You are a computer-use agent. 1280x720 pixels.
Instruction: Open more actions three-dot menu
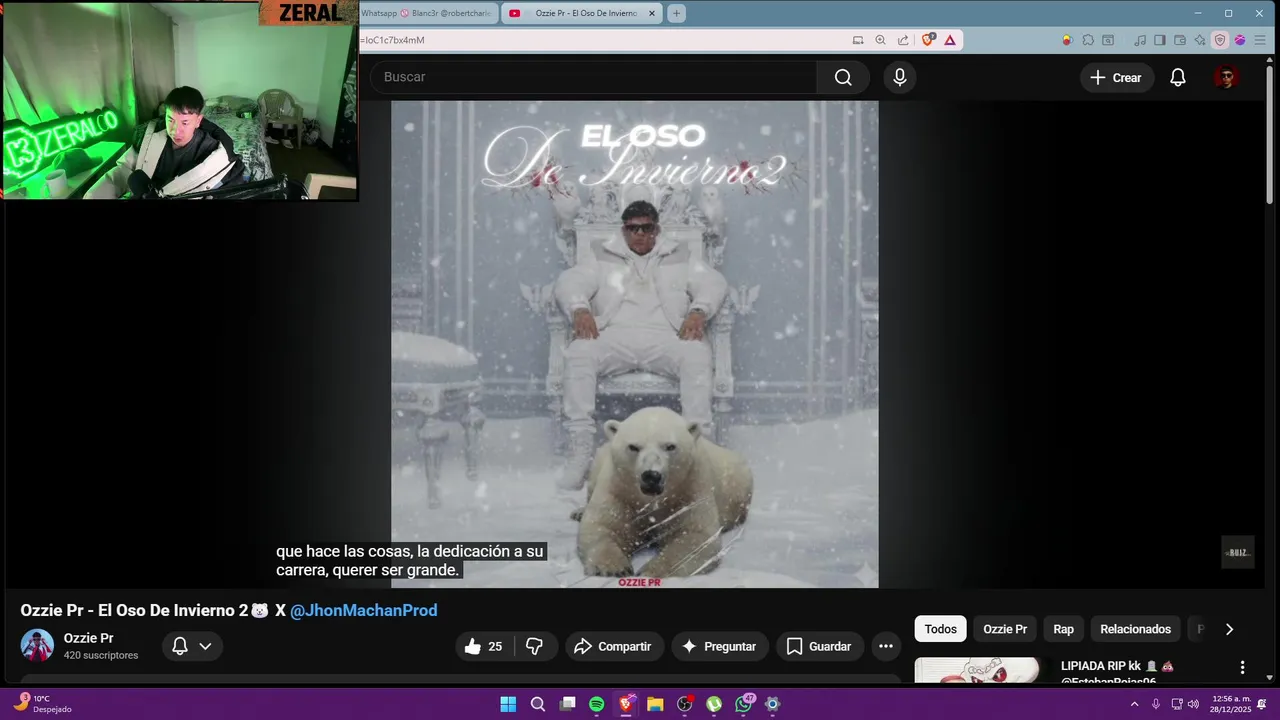click(885, 646)
